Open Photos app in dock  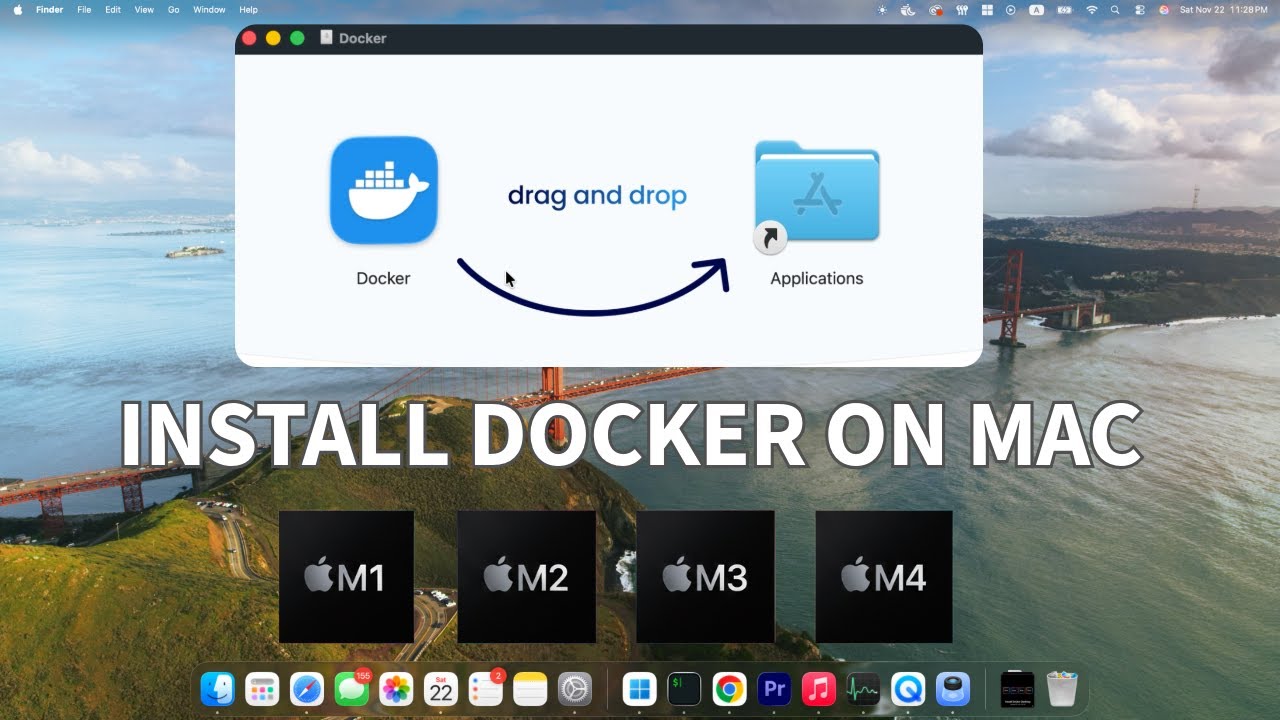pos(396,689)
